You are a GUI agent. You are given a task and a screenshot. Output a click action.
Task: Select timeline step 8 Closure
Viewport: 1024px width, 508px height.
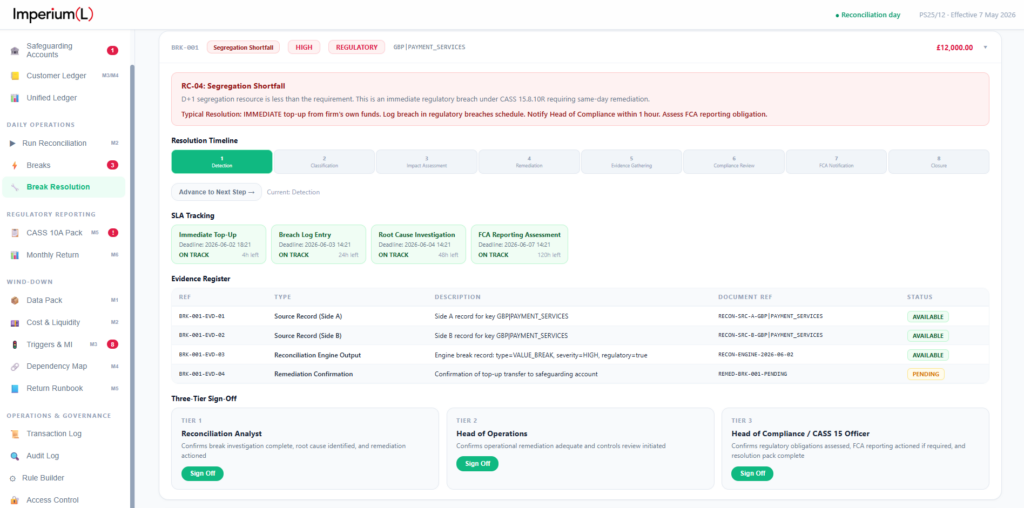coord(939,162)
